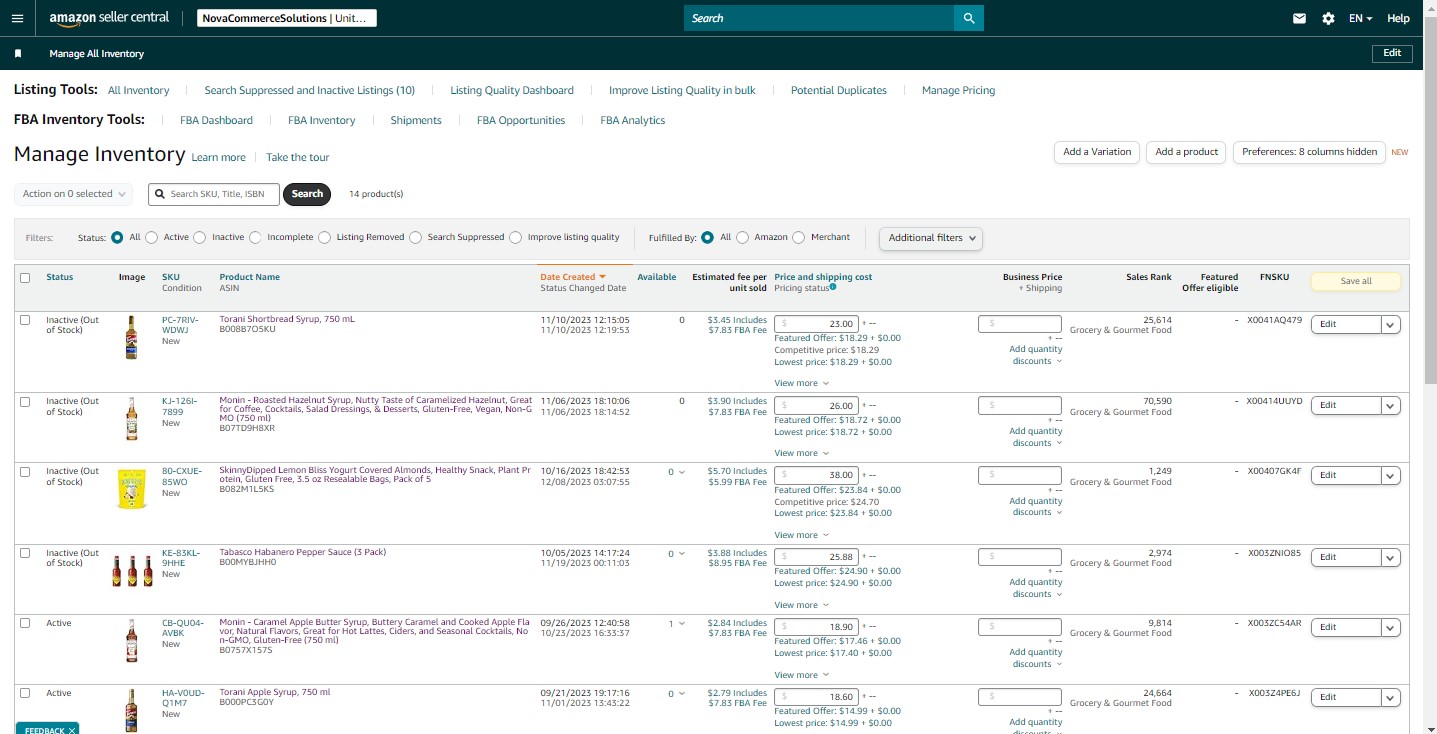Click the Monin Caramel Apple Butter Syrup image
The width and height of the screenshot is (1437, 734).
(x=131, y=640)
